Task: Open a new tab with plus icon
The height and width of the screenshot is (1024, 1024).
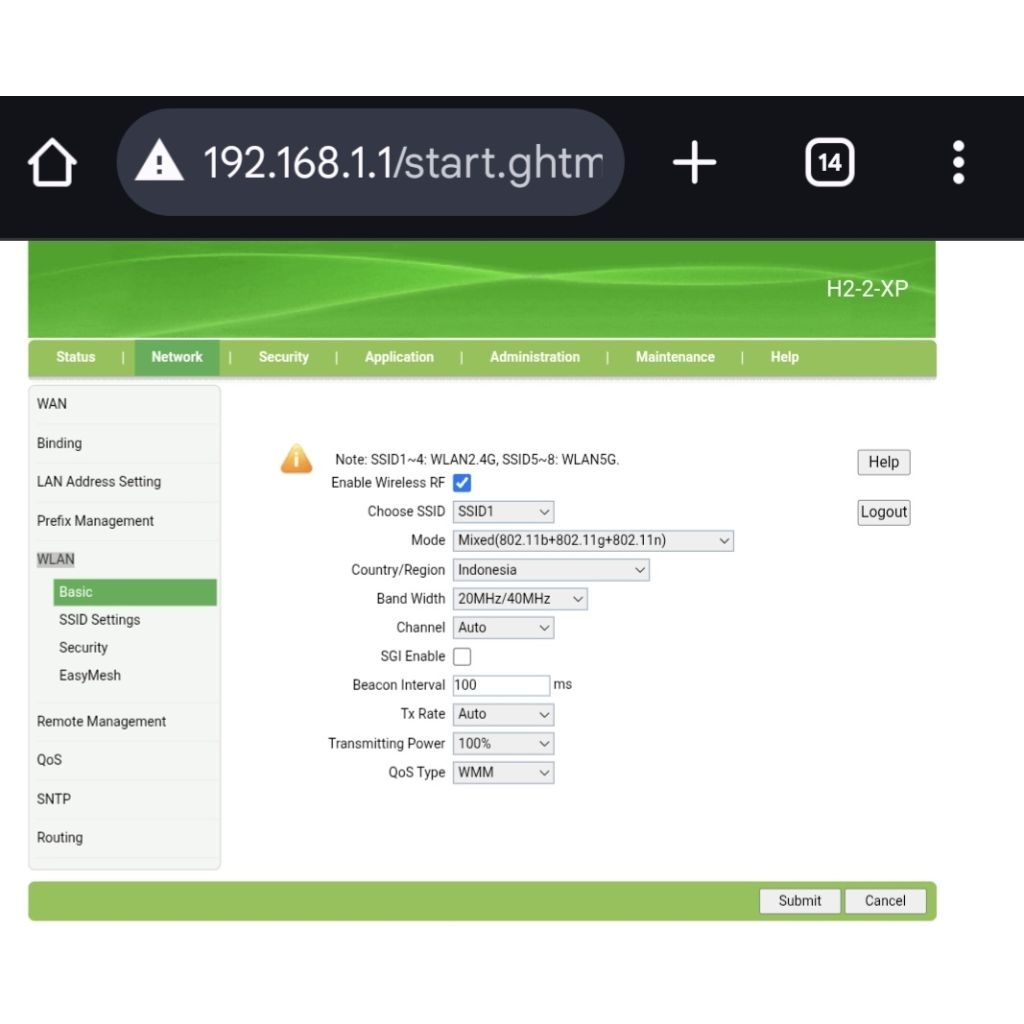Action: [694, 162]
